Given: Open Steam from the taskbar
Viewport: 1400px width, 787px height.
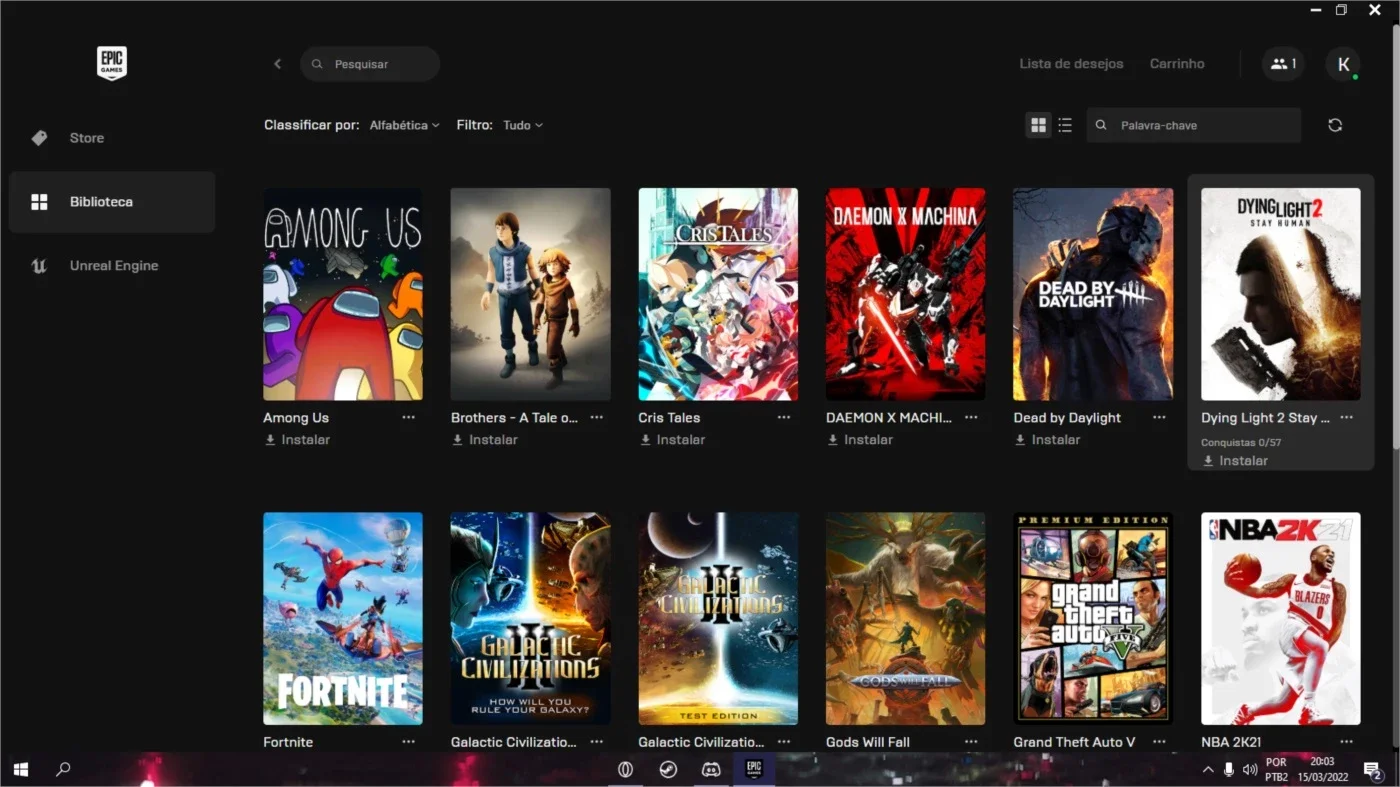Looking at the screenshot, I should (x=668, y=770).
